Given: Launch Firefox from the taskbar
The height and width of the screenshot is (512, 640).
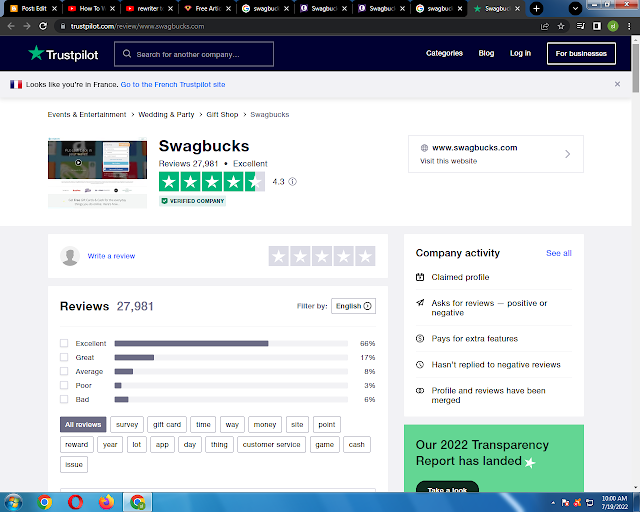Looking at the screenshot, I should [107, 502].
